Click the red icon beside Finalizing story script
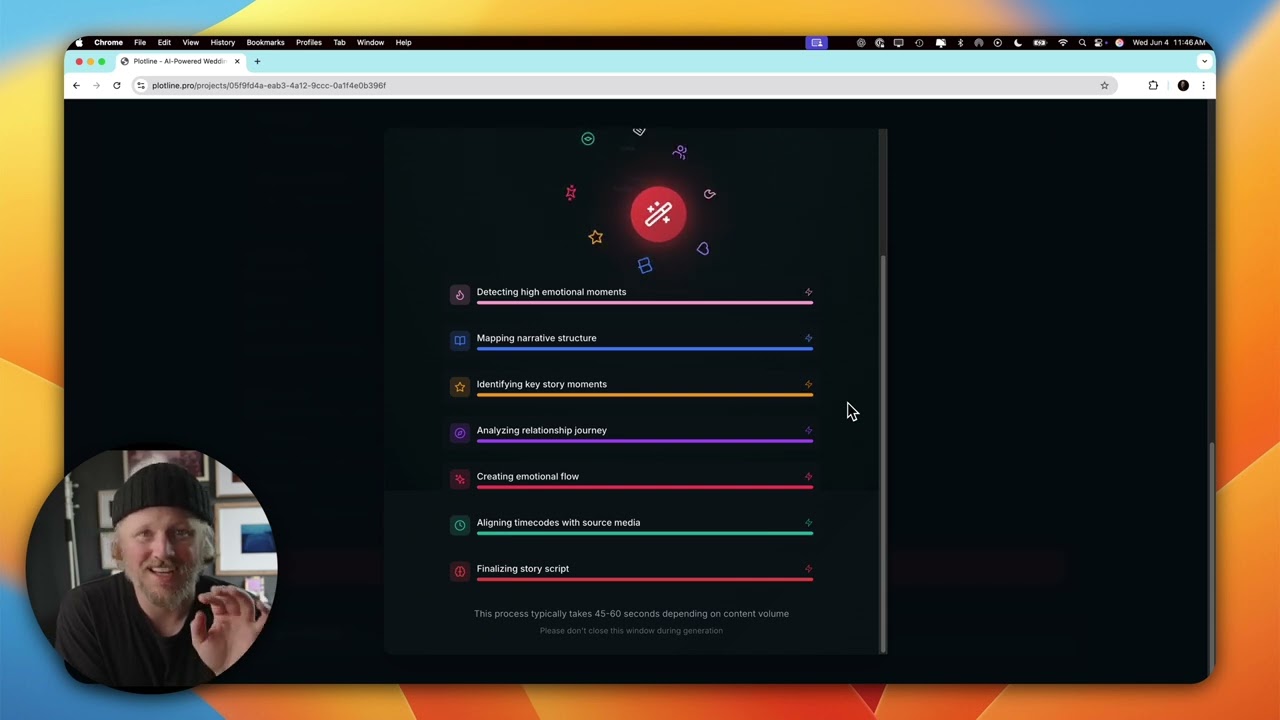 tap(460, 571)
